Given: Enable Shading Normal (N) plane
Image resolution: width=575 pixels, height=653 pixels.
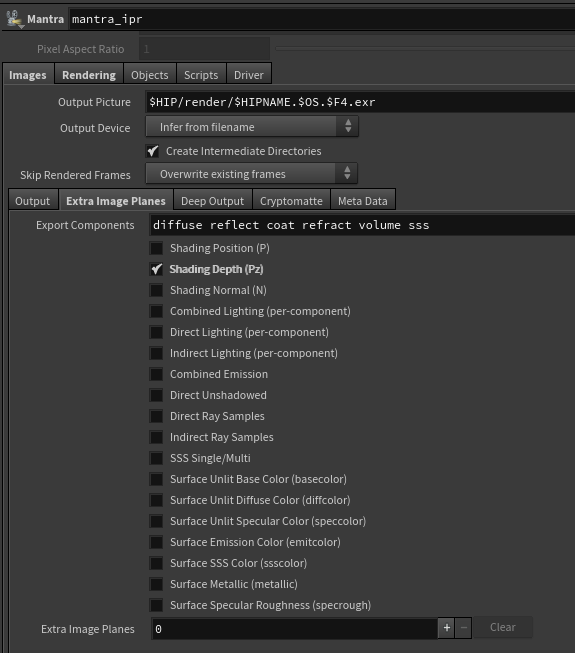Looking at the screenshot, I should point(157,290).
